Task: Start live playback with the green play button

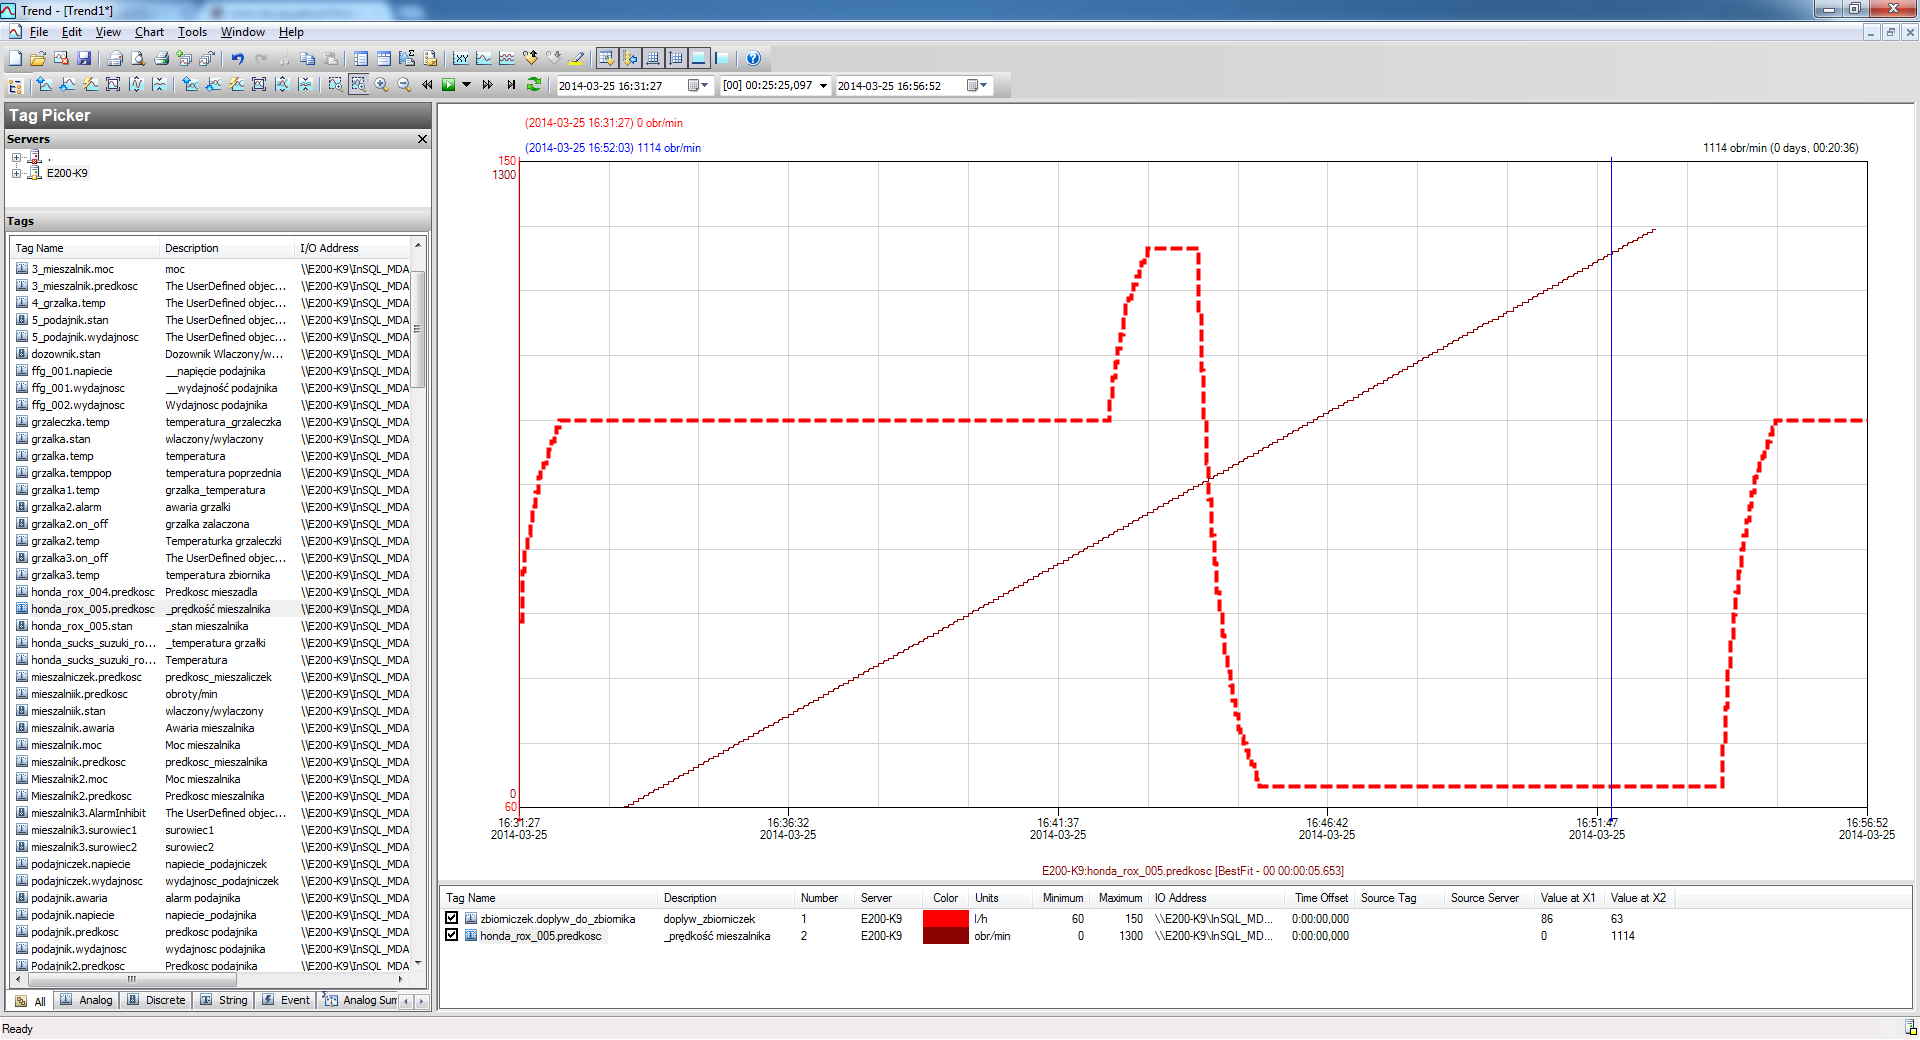Action: [x=449, y=85]
